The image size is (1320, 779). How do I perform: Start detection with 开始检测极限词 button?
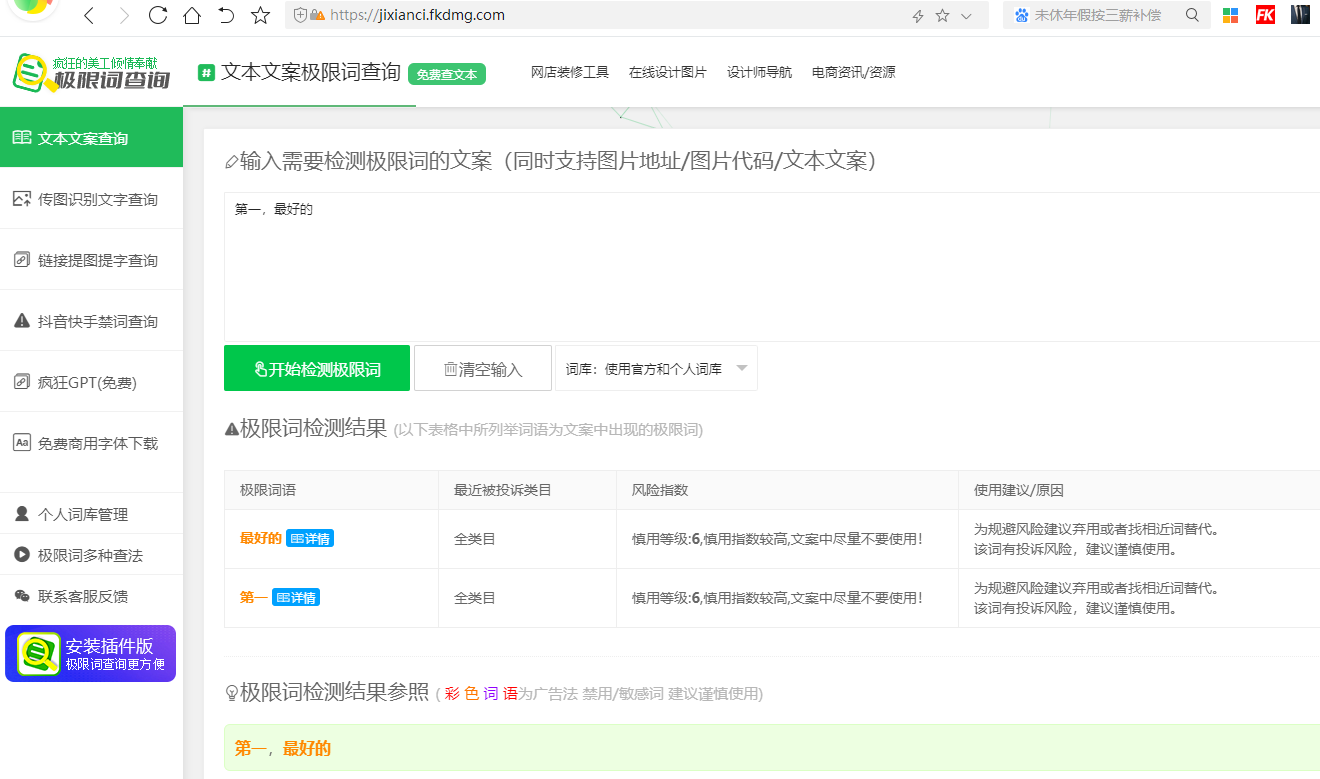[317, 368]
